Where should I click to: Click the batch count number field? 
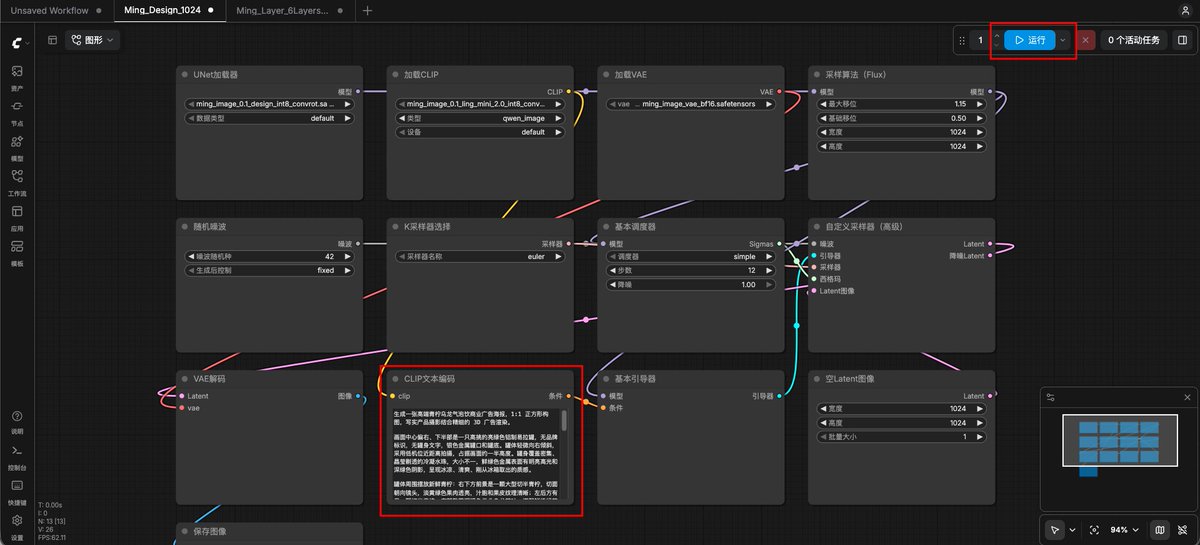pos(981,40)
